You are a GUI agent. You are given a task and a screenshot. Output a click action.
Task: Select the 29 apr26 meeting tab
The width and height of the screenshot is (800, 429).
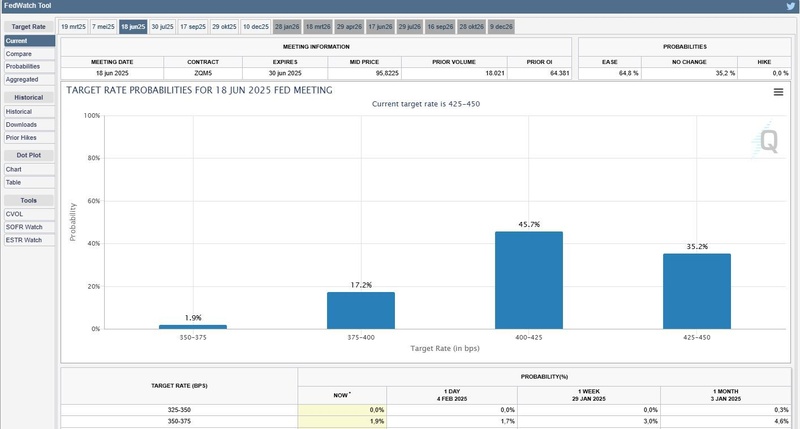349,27
